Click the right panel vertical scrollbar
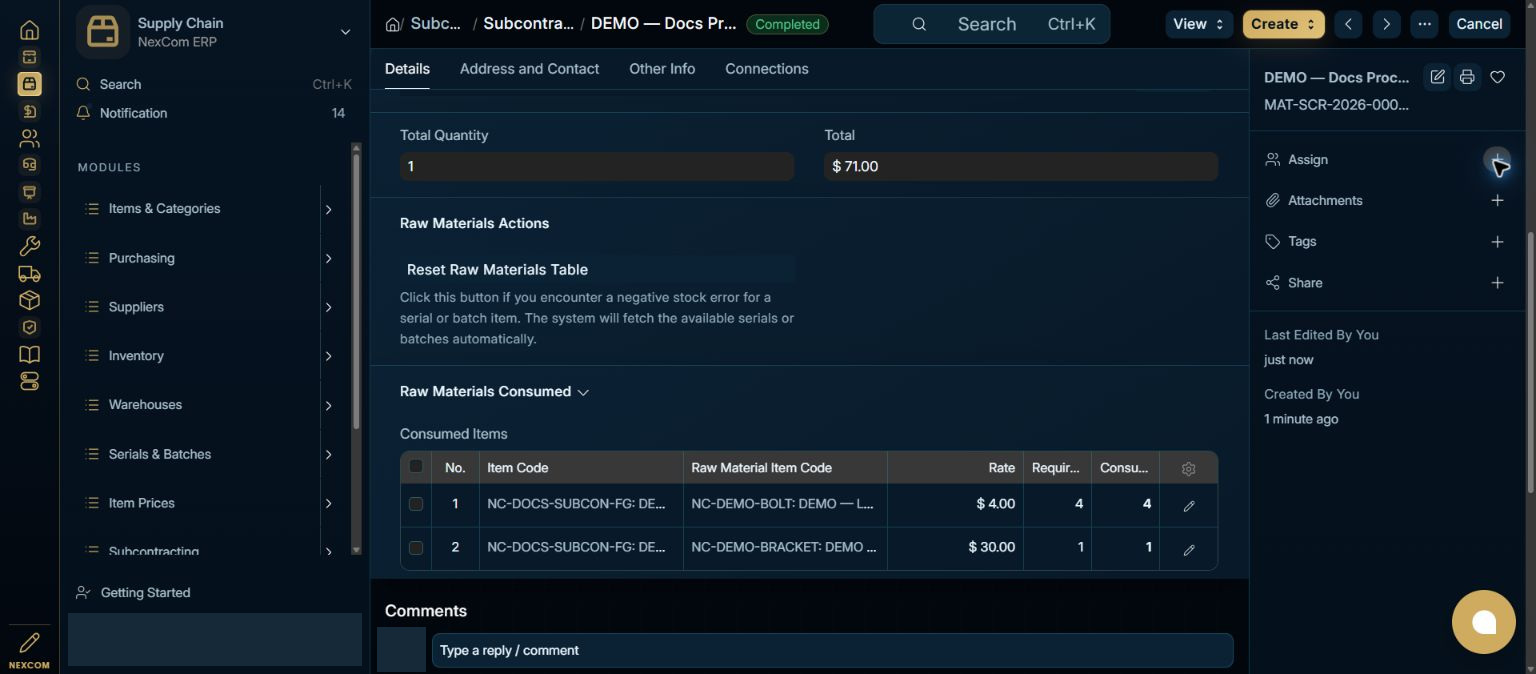This screenshot has width=1536, height=674. (x=1530, y=362)
